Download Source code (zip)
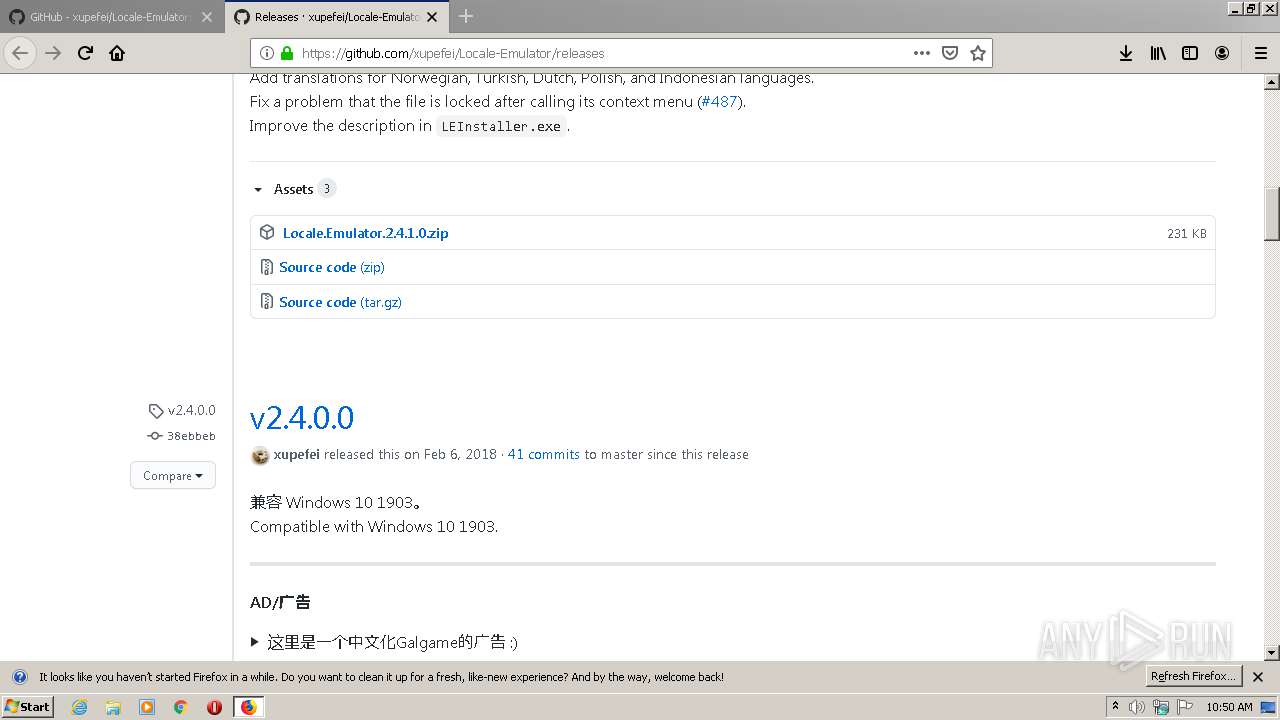This screenshot has width=1280, height=720. click(332, 267)
